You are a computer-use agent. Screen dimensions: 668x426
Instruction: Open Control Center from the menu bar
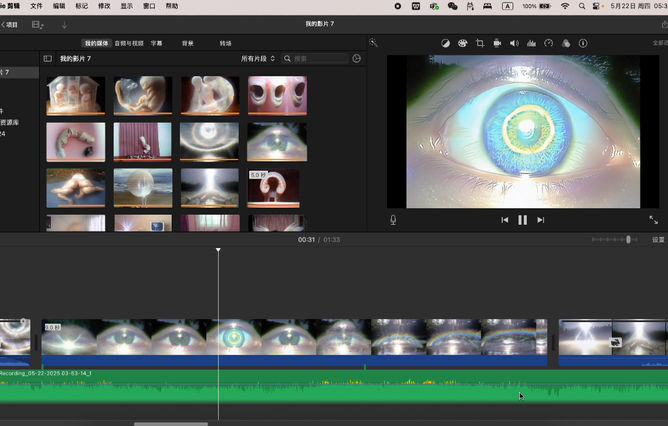(598, 6)
